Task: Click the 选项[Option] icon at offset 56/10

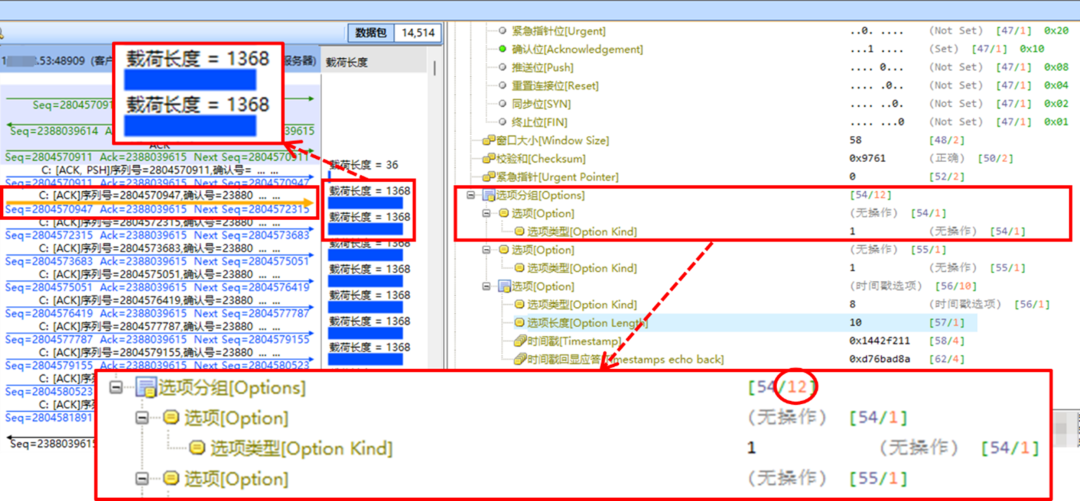Action: 505,287
